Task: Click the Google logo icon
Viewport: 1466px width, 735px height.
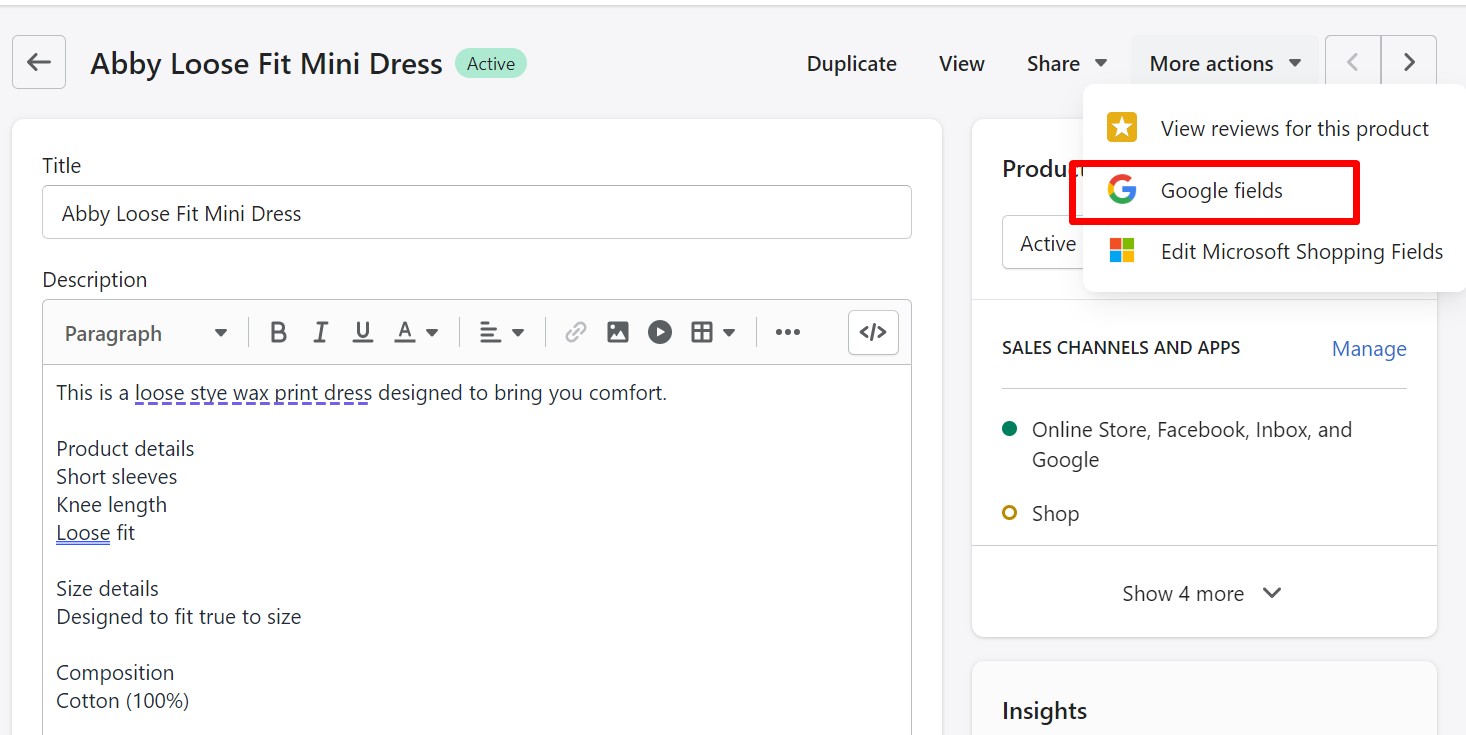Action: click(1122, 190)
